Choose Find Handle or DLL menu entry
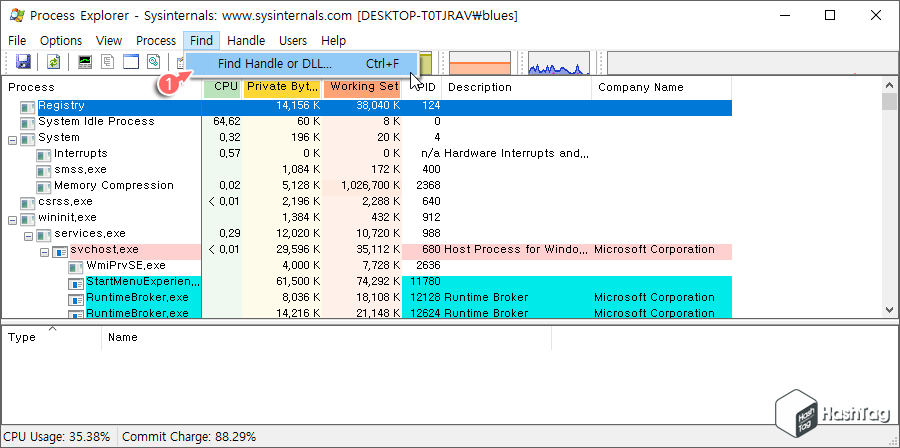The height and width of the screenshot is (448, 900). pyautogui.click(x=301, y=63)
